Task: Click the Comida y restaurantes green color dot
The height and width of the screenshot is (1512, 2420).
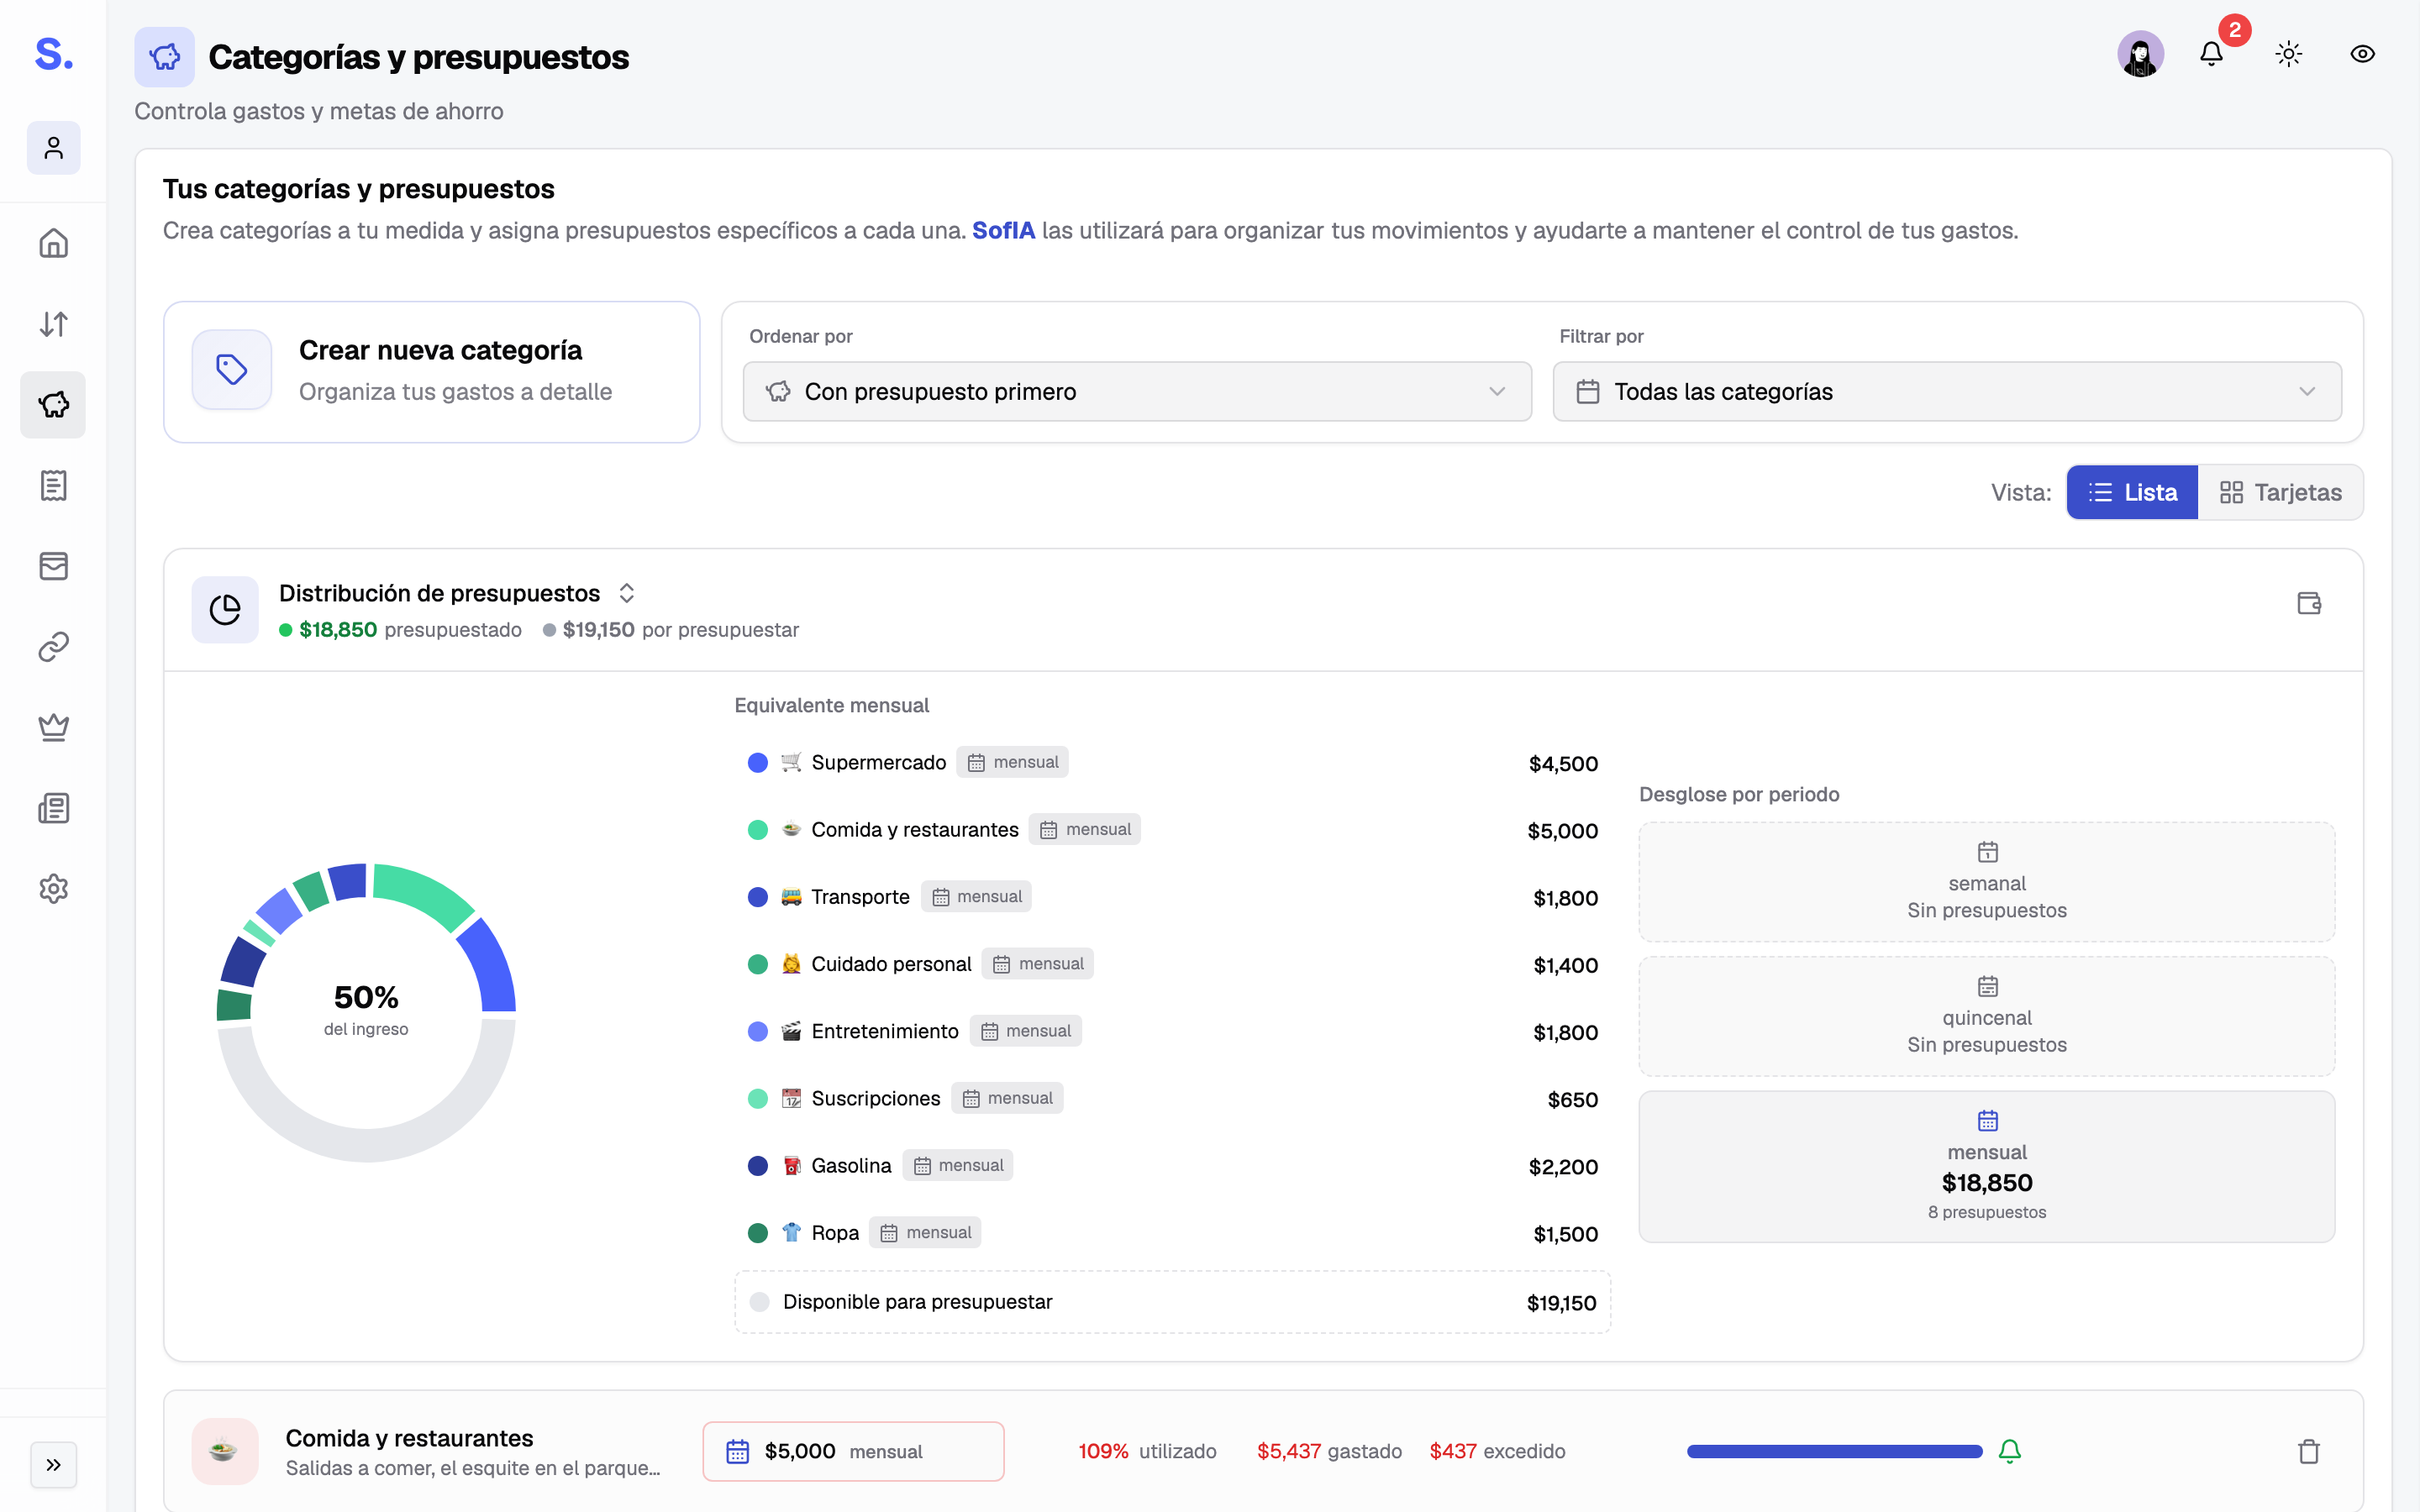Action: pyautogui.click(x=758, y=830)
